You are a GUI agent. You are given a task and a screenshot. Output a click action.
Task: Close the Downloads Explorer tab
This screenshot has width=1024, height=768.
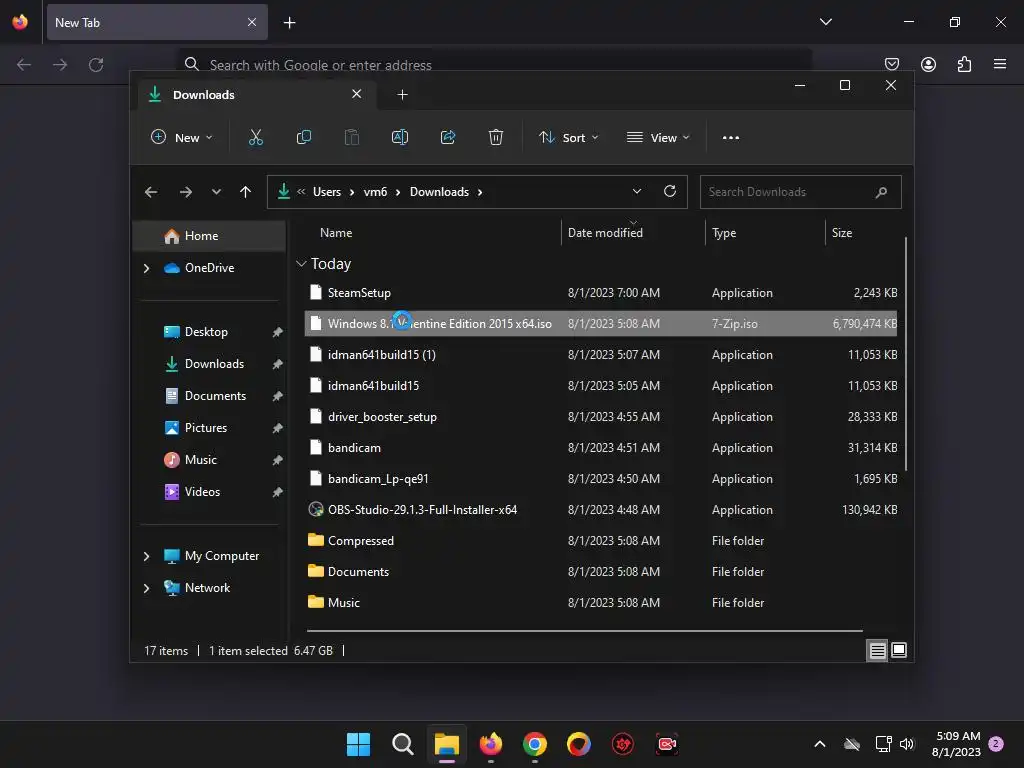pos(357,94)
